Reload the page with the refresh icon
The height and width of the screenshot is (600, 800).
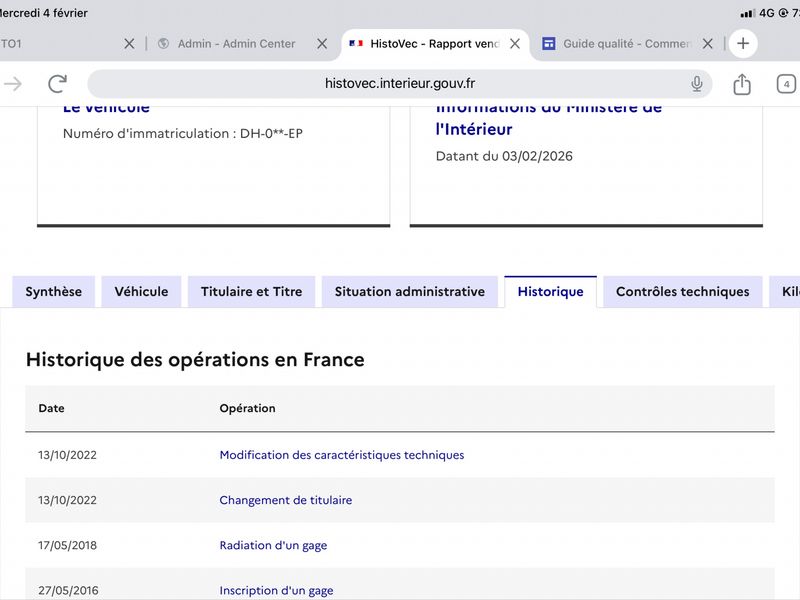[x=57, y=84]
